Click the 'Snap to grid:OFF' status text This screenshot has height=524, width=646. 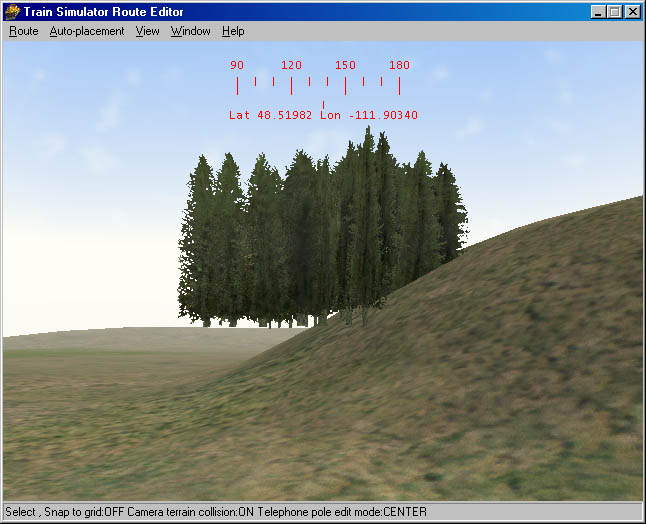click(x=84, y=512)
